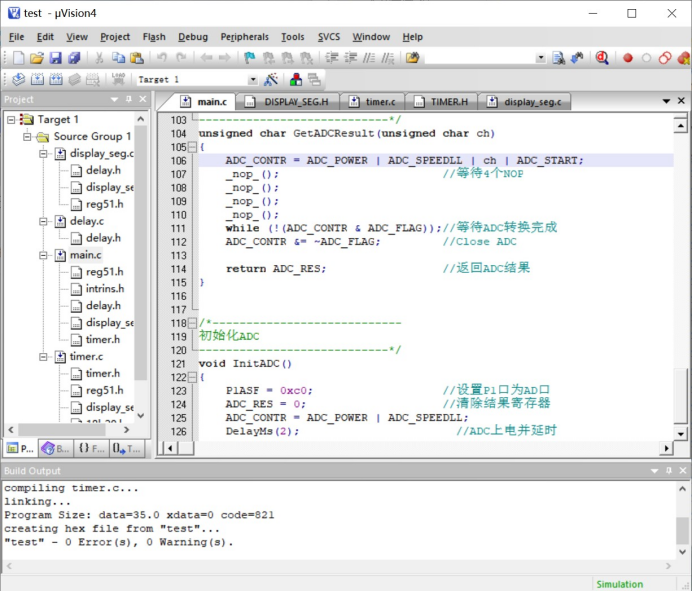692x592 pixels.
Task: Open the File menu
Action: [x=16, y=37]
